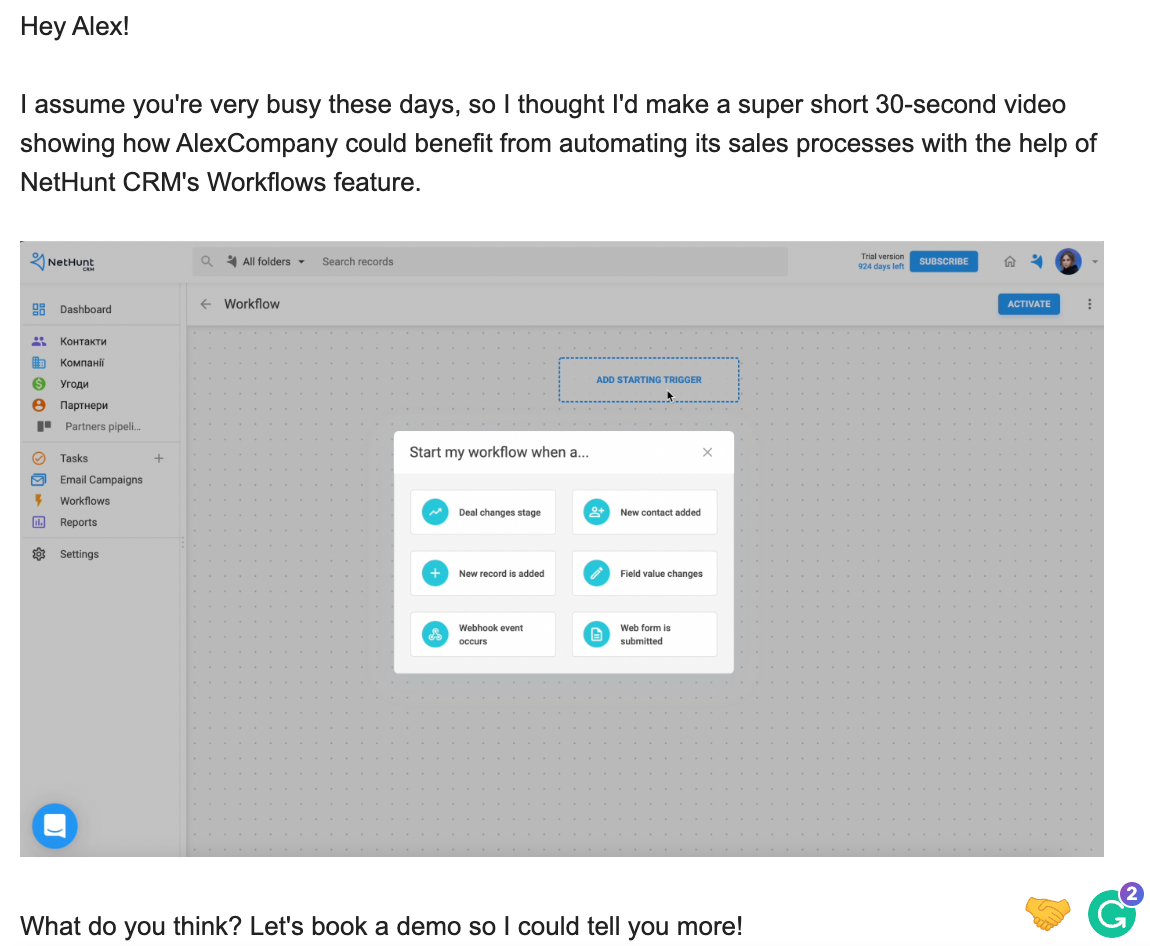
Task: Select the Deal changes stage trigger
Action: 483,512
